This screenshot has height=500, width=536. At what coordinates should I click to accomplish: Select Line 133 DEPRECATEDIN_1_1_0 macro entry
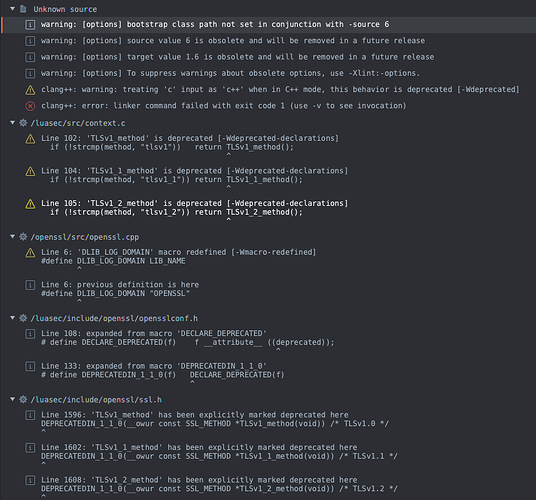click(x=162, y=370)
